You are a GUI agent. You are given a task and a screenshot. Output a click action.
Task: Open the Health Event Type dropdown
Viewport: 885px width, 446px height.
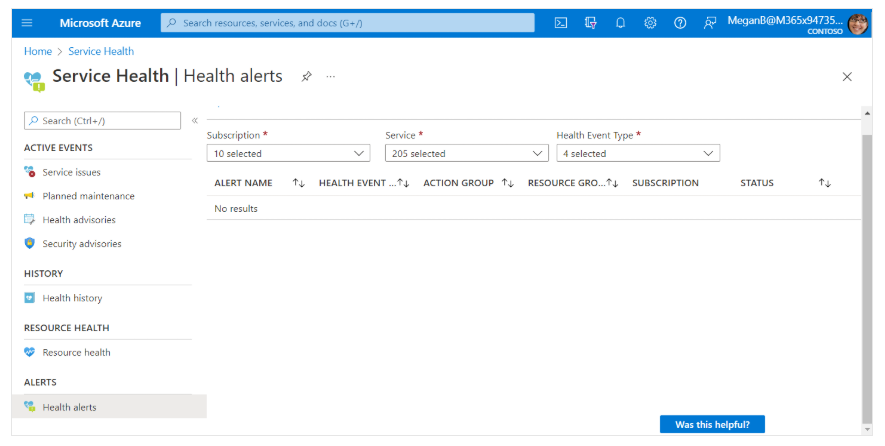(x=638, y=154)
